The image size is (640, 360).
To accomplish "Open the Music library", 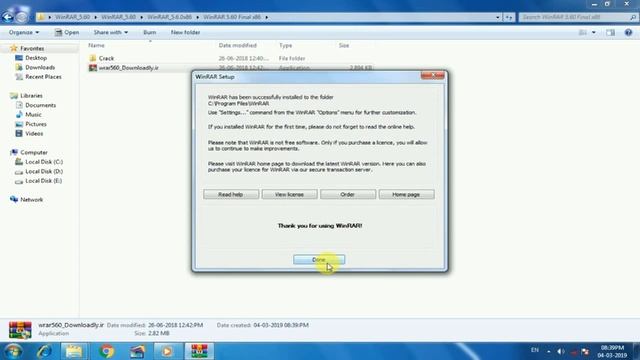I will (33, 115).
